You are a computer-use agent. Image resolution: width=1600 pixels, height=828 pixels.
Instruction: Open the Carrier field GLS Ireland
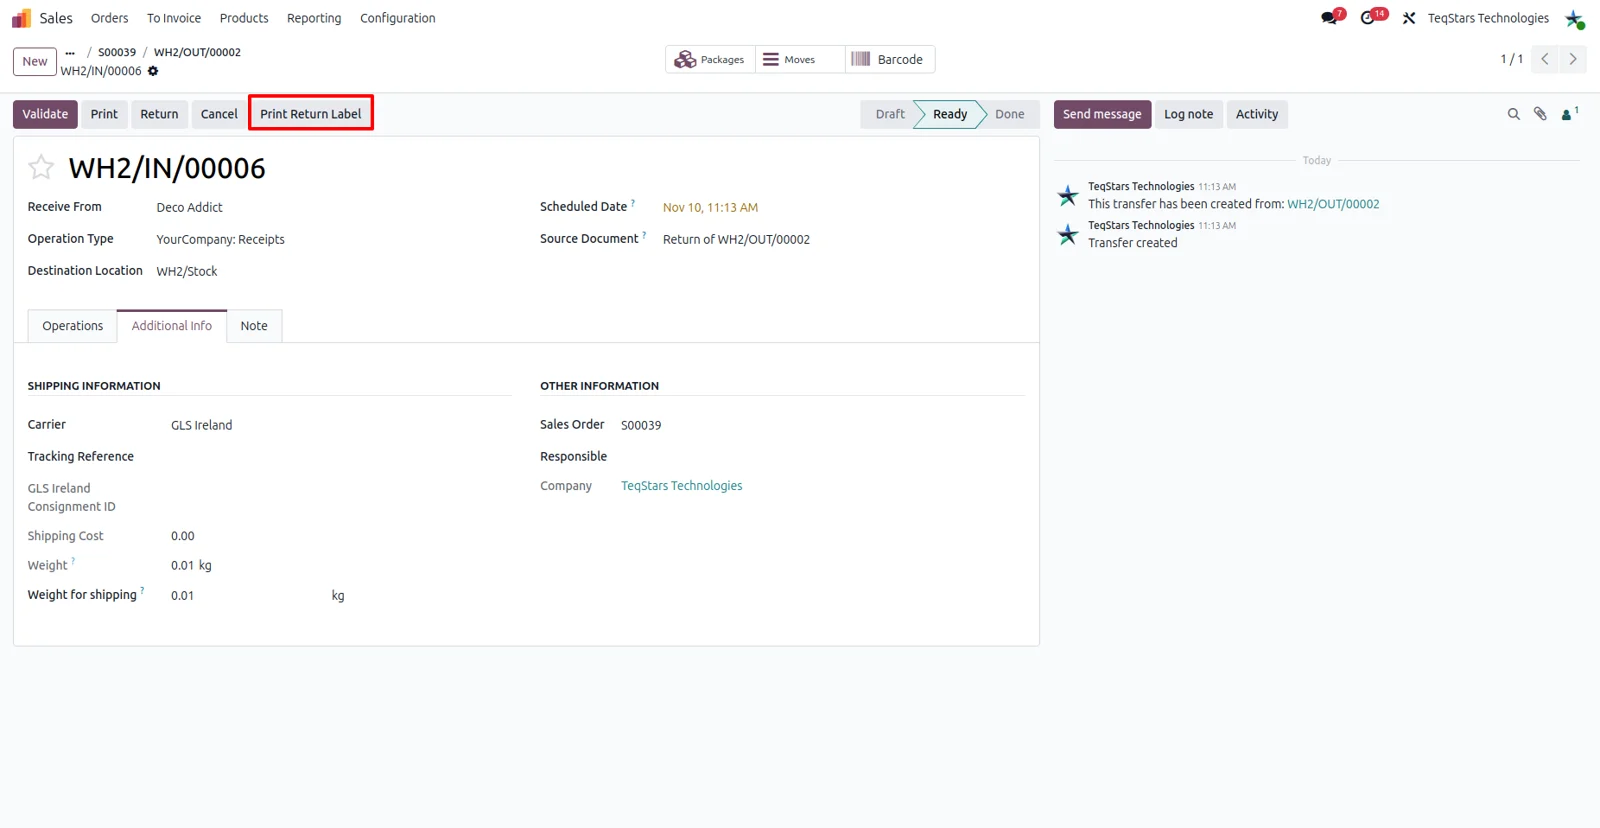(201, 425)
